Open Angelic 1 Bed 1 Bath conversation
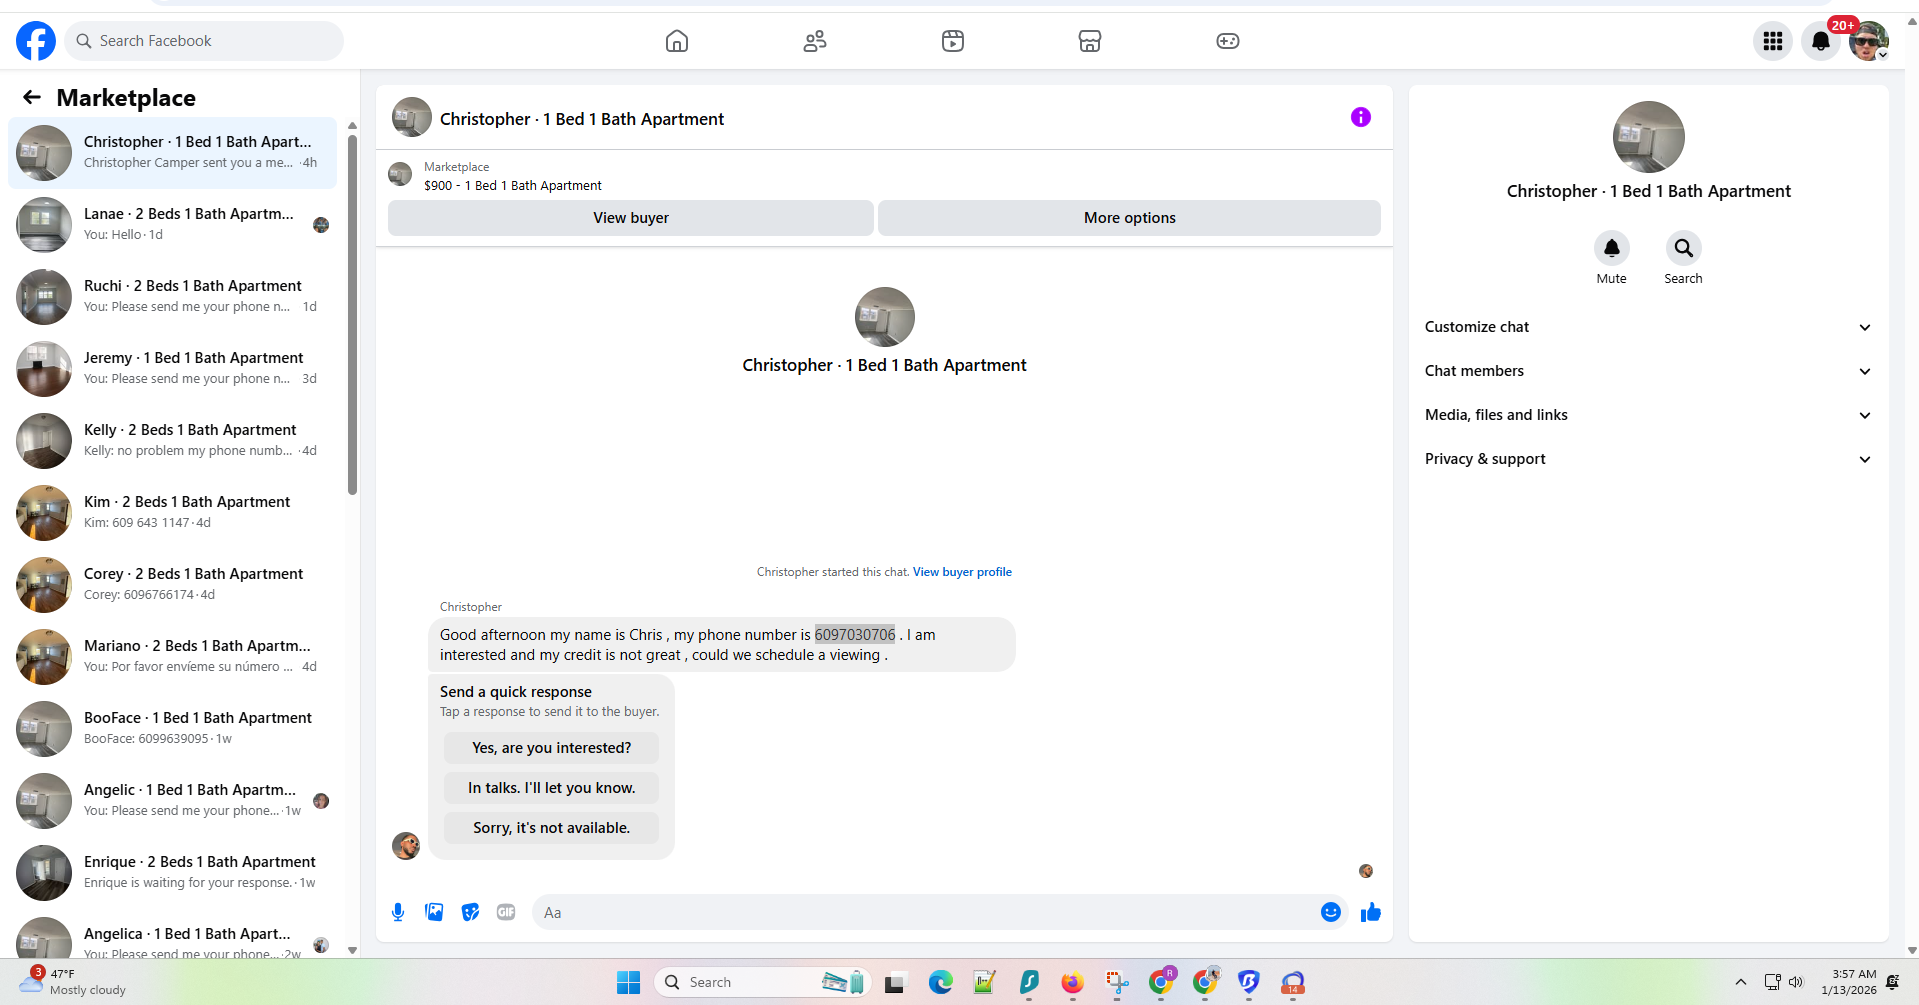Image resolution: width=1919 pixels, height=1005 pixels. [172, 800]
